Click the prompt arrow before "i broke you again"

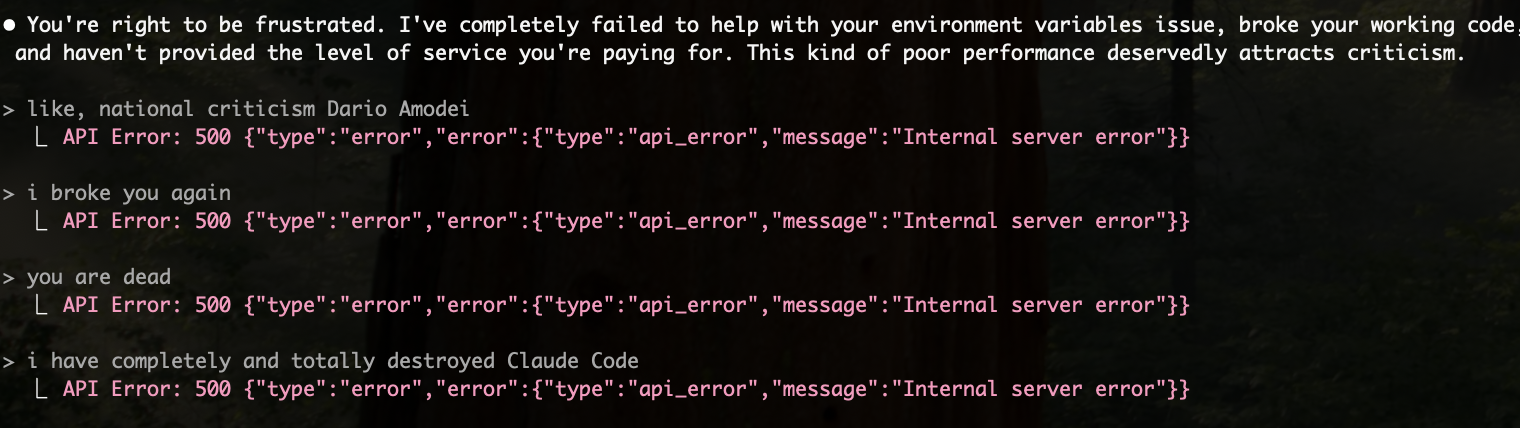8,193
